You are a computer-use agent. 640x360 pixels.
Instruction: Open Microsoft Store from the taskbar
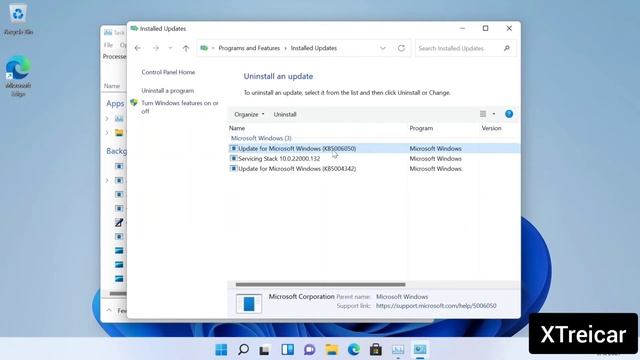point(376,349)
